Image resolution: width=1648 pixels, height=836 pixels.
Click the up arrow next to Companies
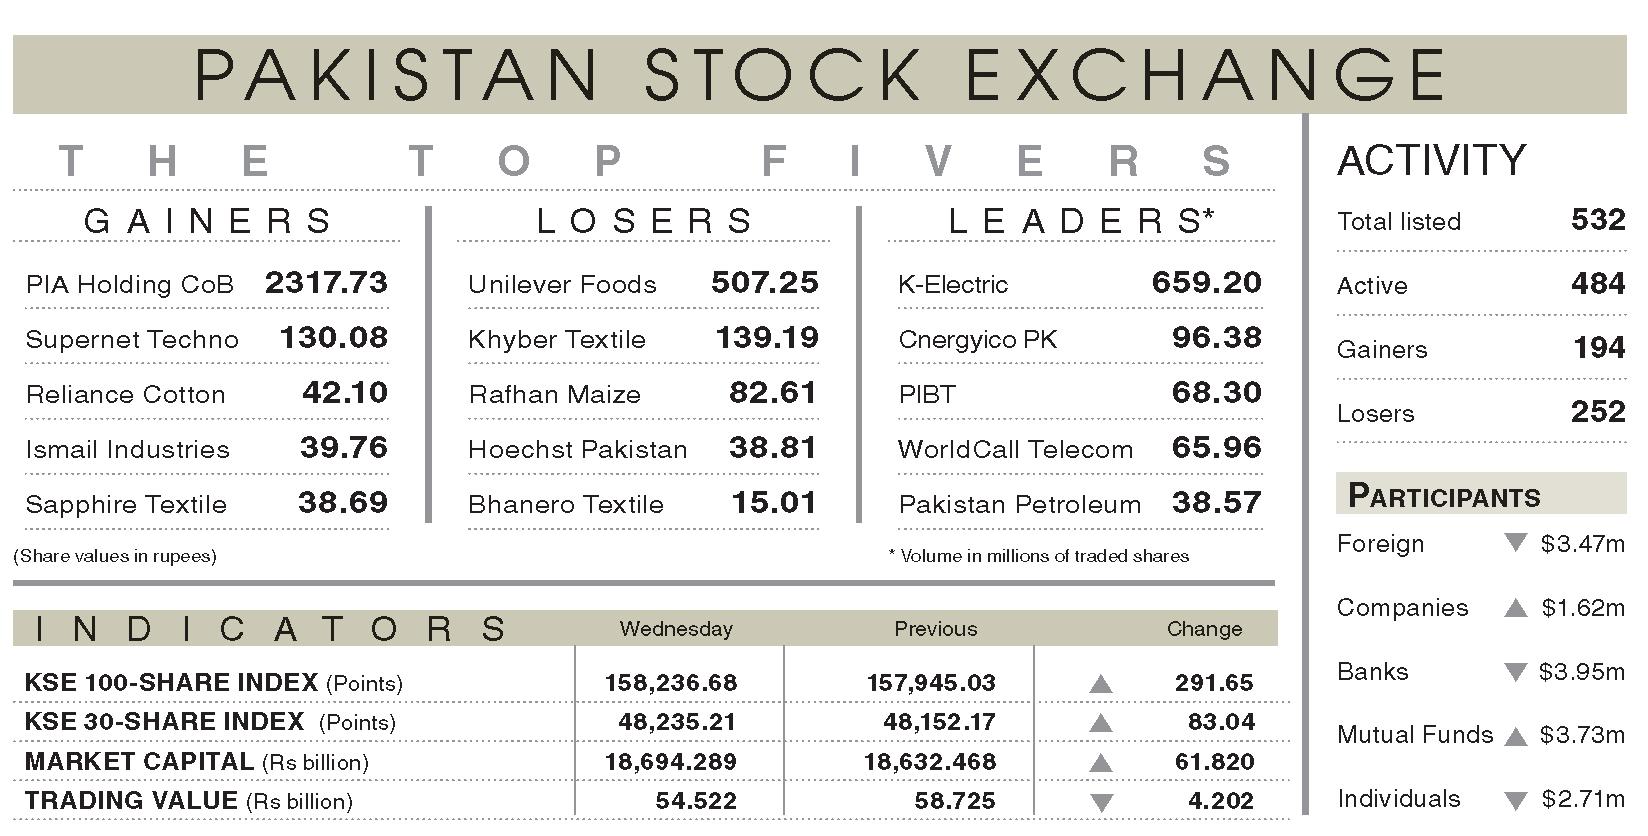pyautogui.click(x=1516, y=608)
